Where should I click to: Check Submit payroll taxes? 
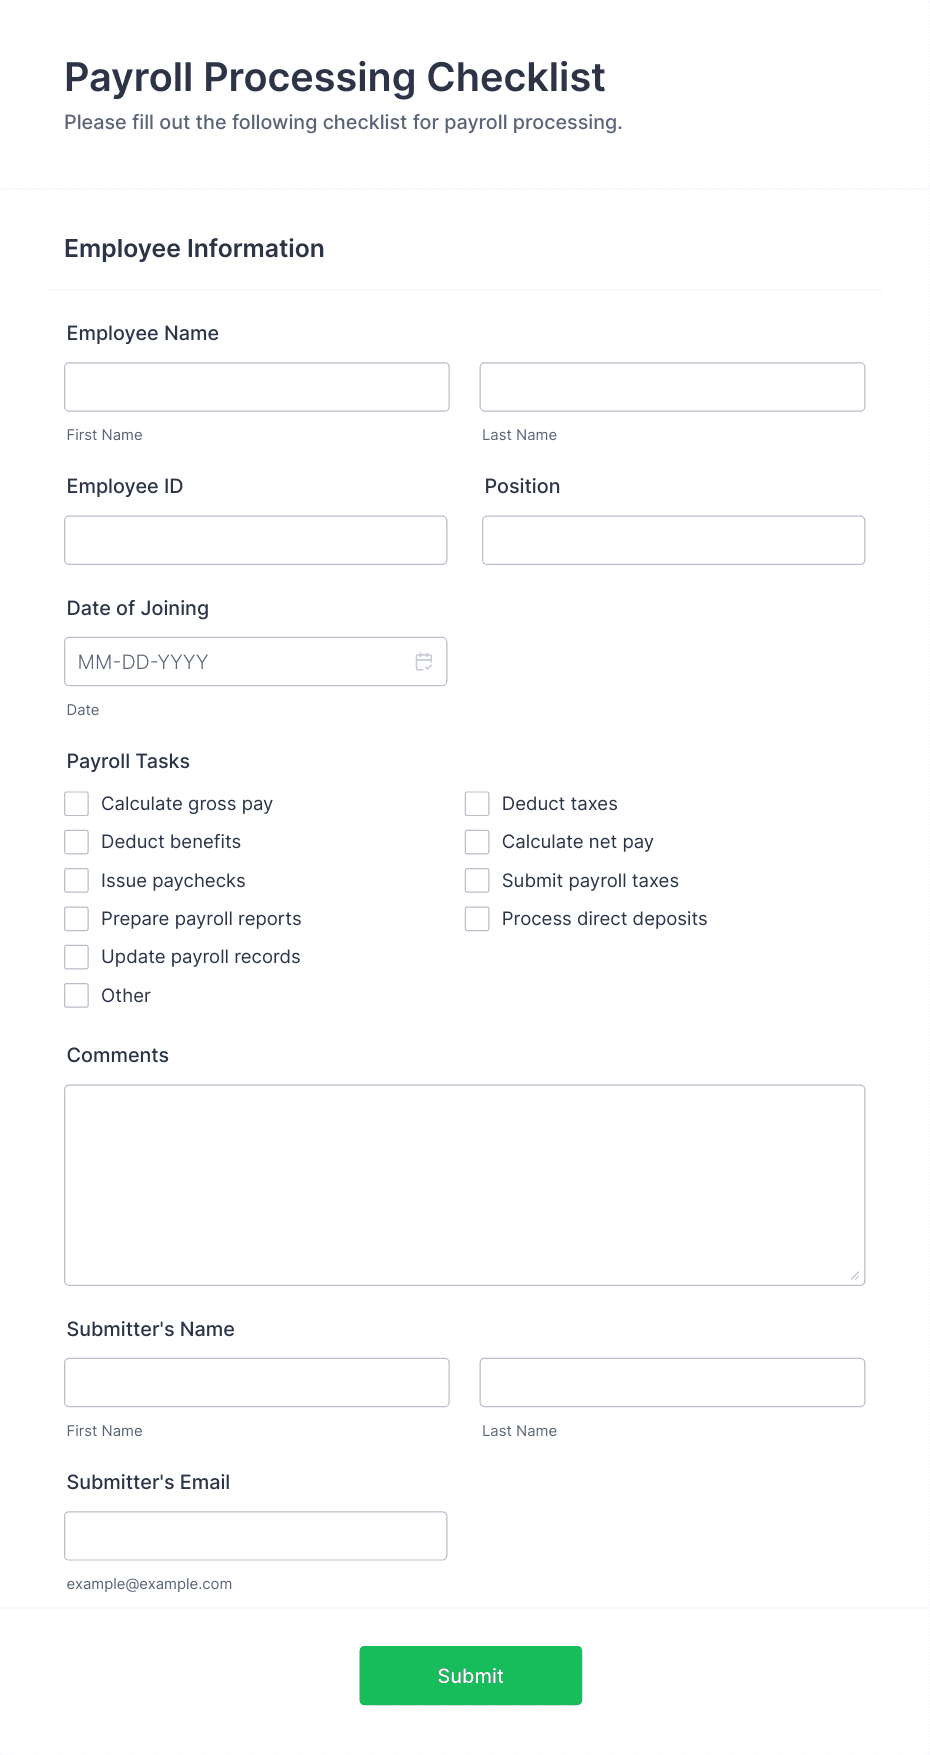476,880
